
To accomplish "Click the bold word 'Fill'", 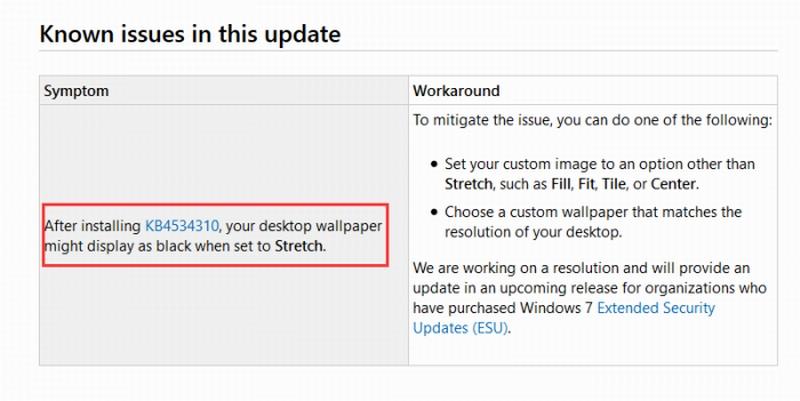I will click(x=561, y=184).
